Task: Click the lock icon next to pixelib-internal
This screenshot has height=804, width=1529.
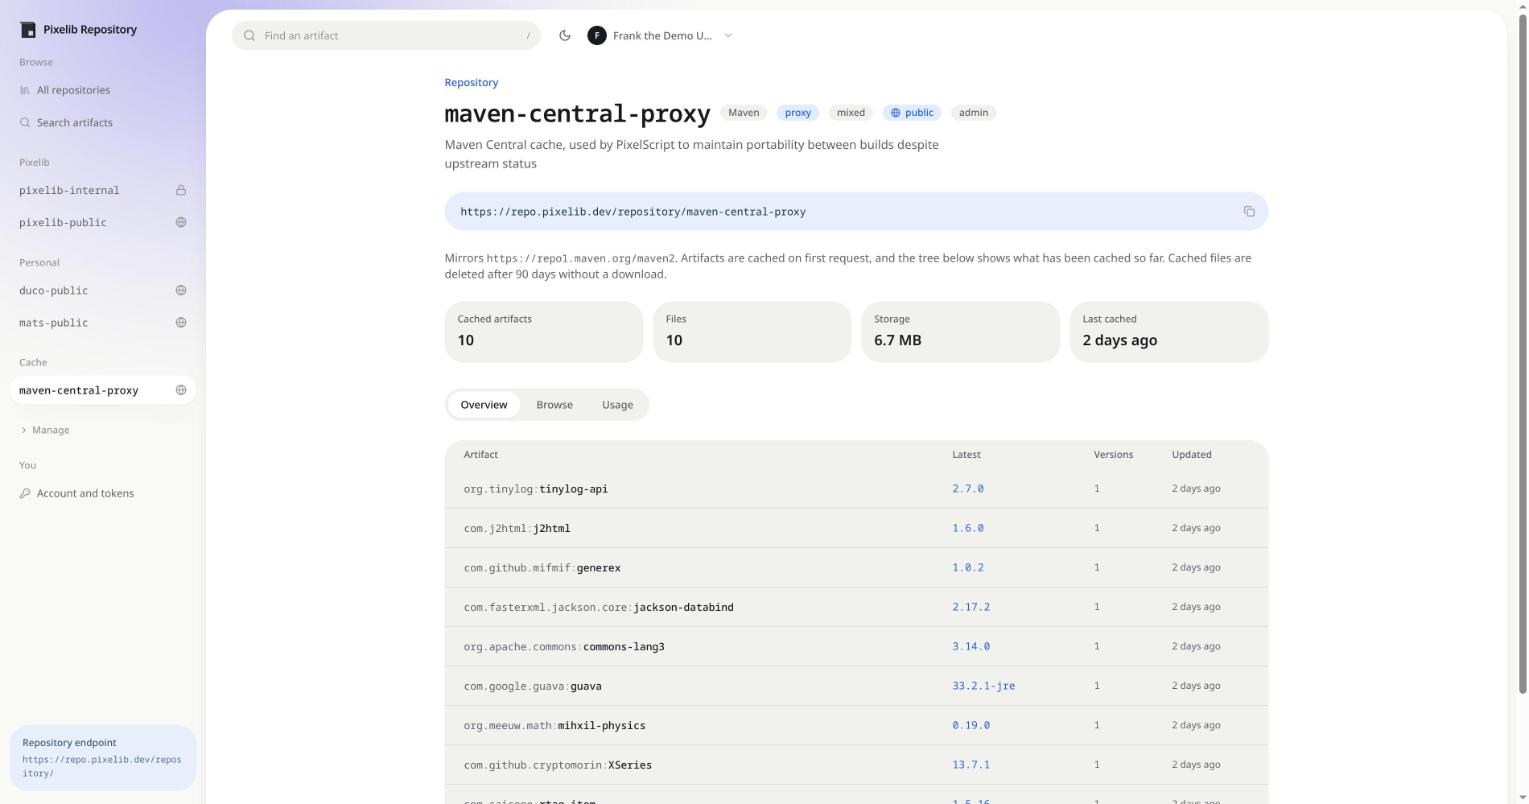Action: pos(181,190)
